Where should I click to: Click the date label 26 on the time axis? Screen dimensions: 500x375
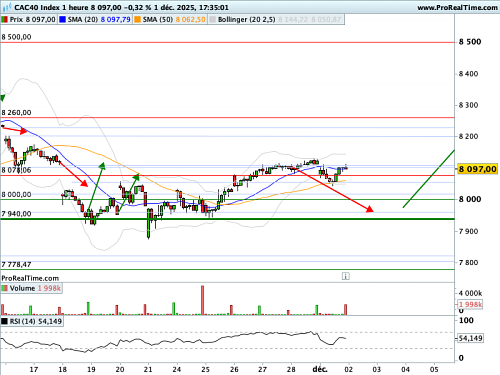pyautogui.click(x=234, y=369)
